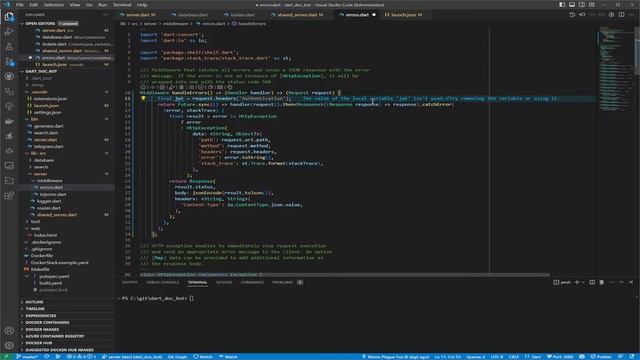The width and height of the screenshot is (640, 360).
Task: Open the new terminal profile dropdown arrow
Action: pyautogui.click(x=583, y=282)
